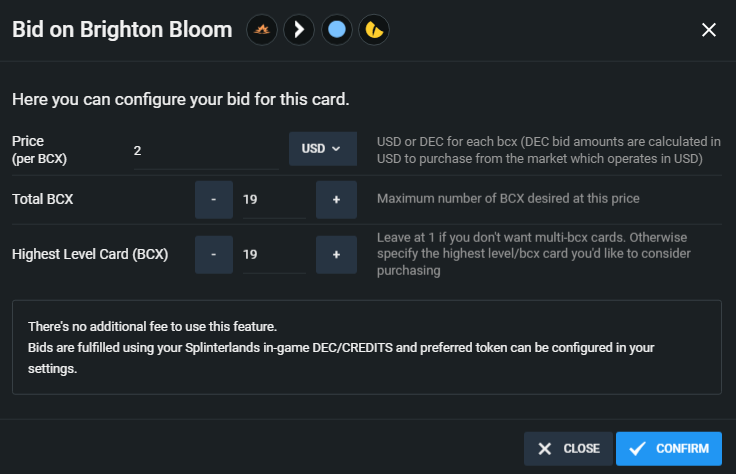Decrease Highest Level Card BCX with minus

click(214, 254)
